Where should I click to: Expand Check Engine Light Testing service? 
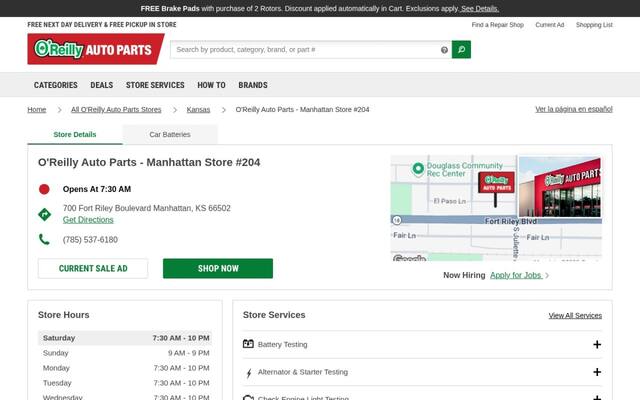point(597,398)
